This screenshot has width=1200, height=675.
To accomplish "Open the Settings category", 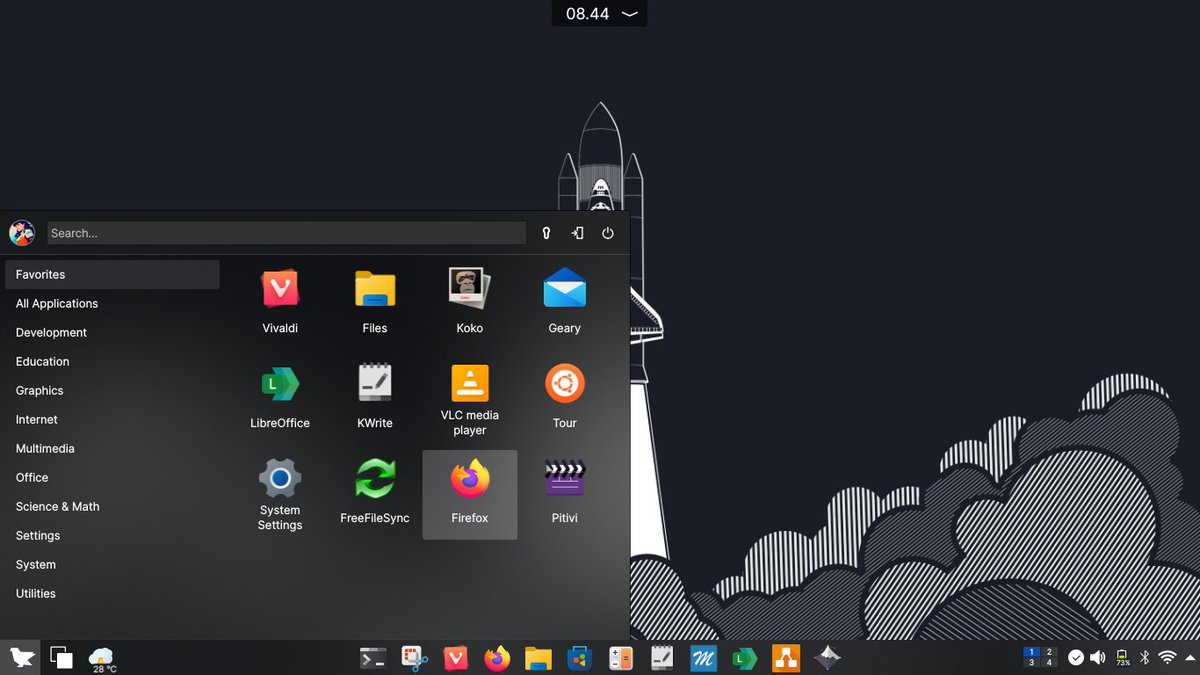I will tap(112, 535).
